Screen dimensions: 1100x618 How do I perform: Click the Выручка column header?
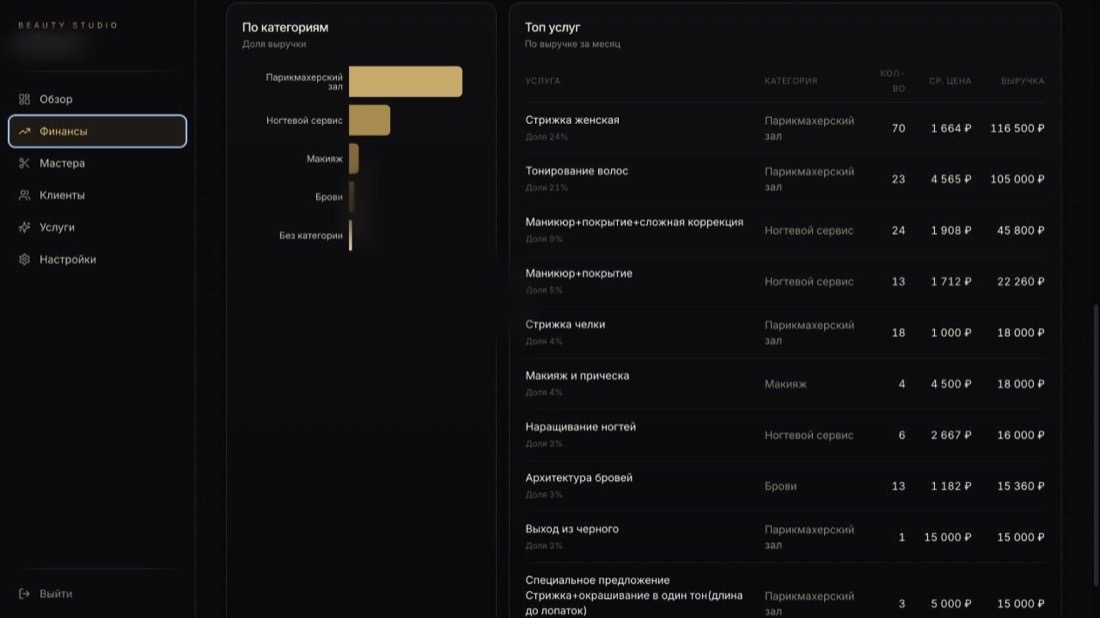click(1022, 81)
